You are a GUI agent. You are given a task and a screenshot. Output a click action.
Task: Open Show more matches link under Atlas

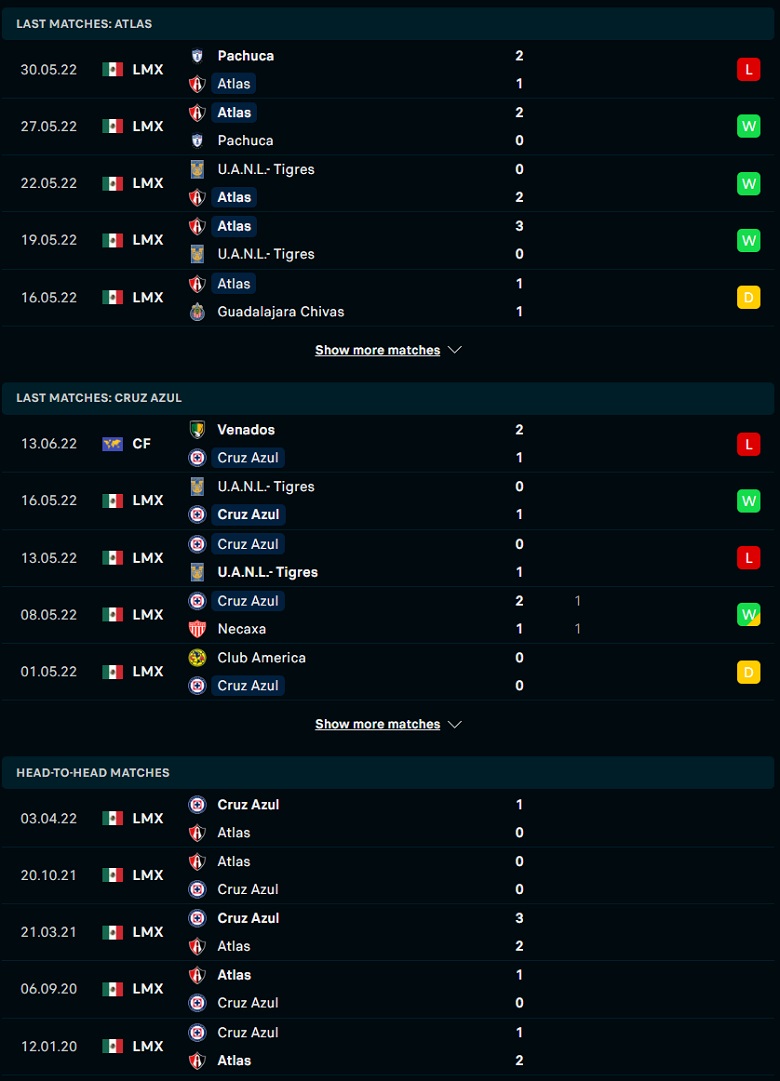377,350
